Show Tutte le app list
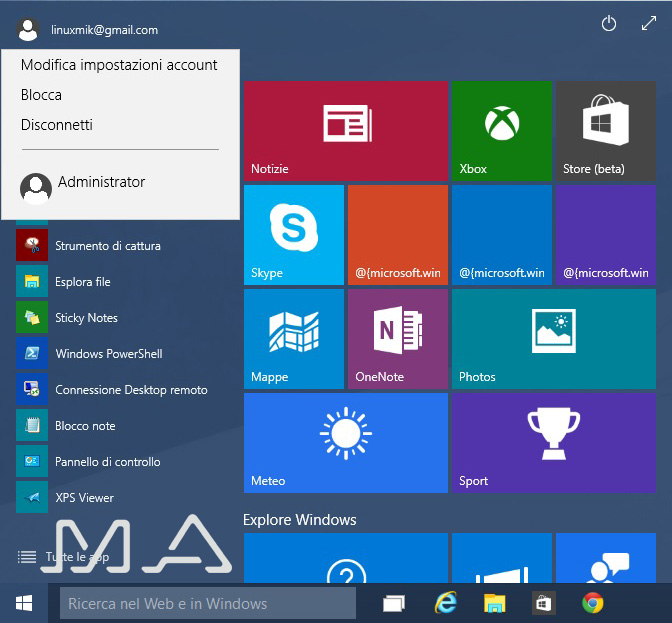The height and width of the screenshot is (623, 672). pos(63,557)
